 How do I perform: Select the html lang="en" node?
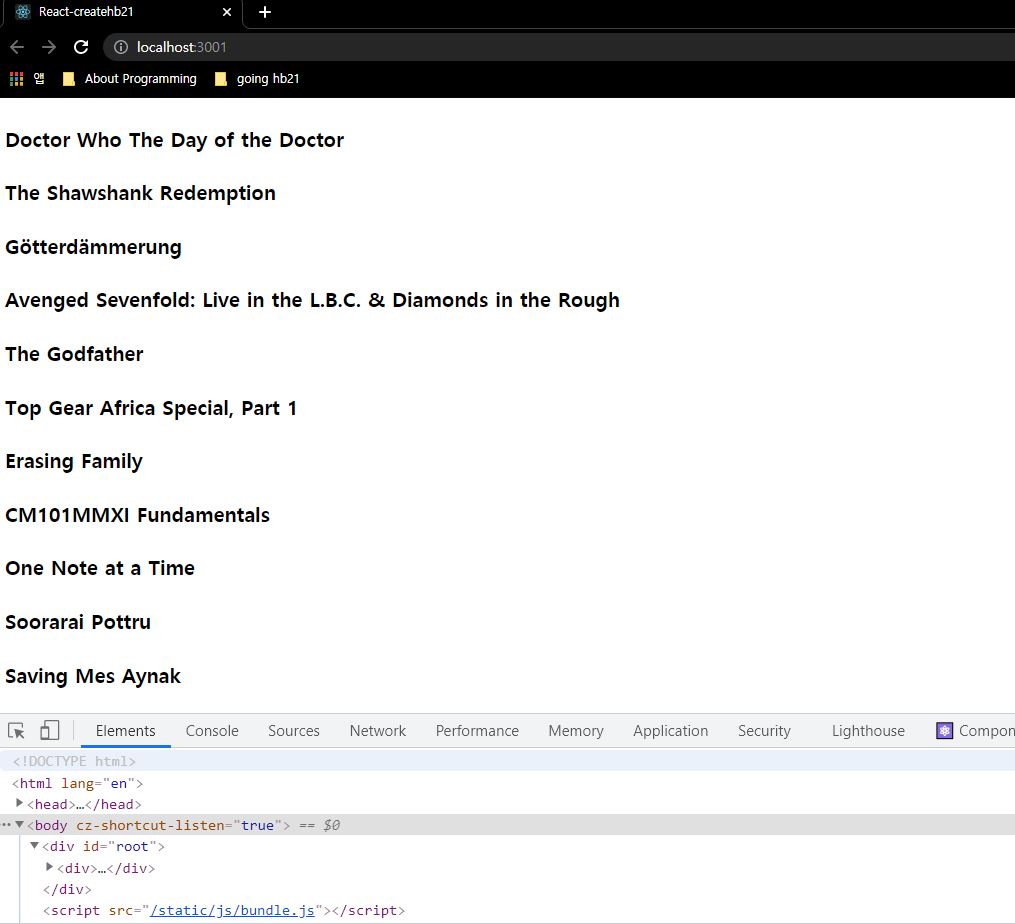(x=78, y=783)
